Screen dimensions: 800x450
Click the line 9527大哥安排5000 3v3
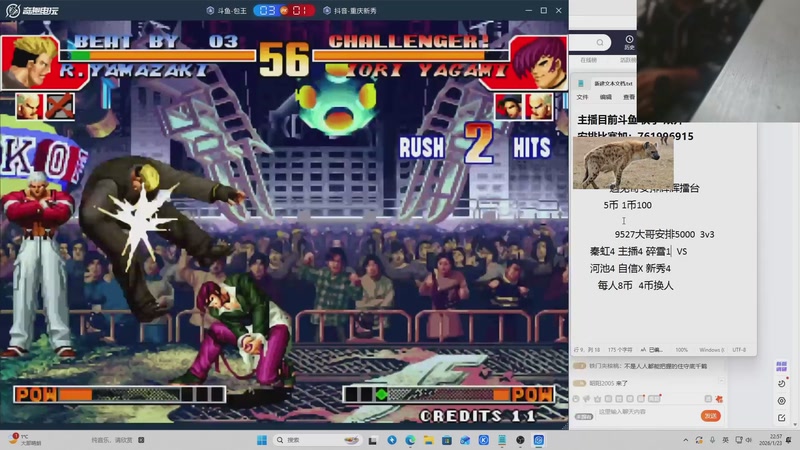pyautogui.click(x=664, y=234)
